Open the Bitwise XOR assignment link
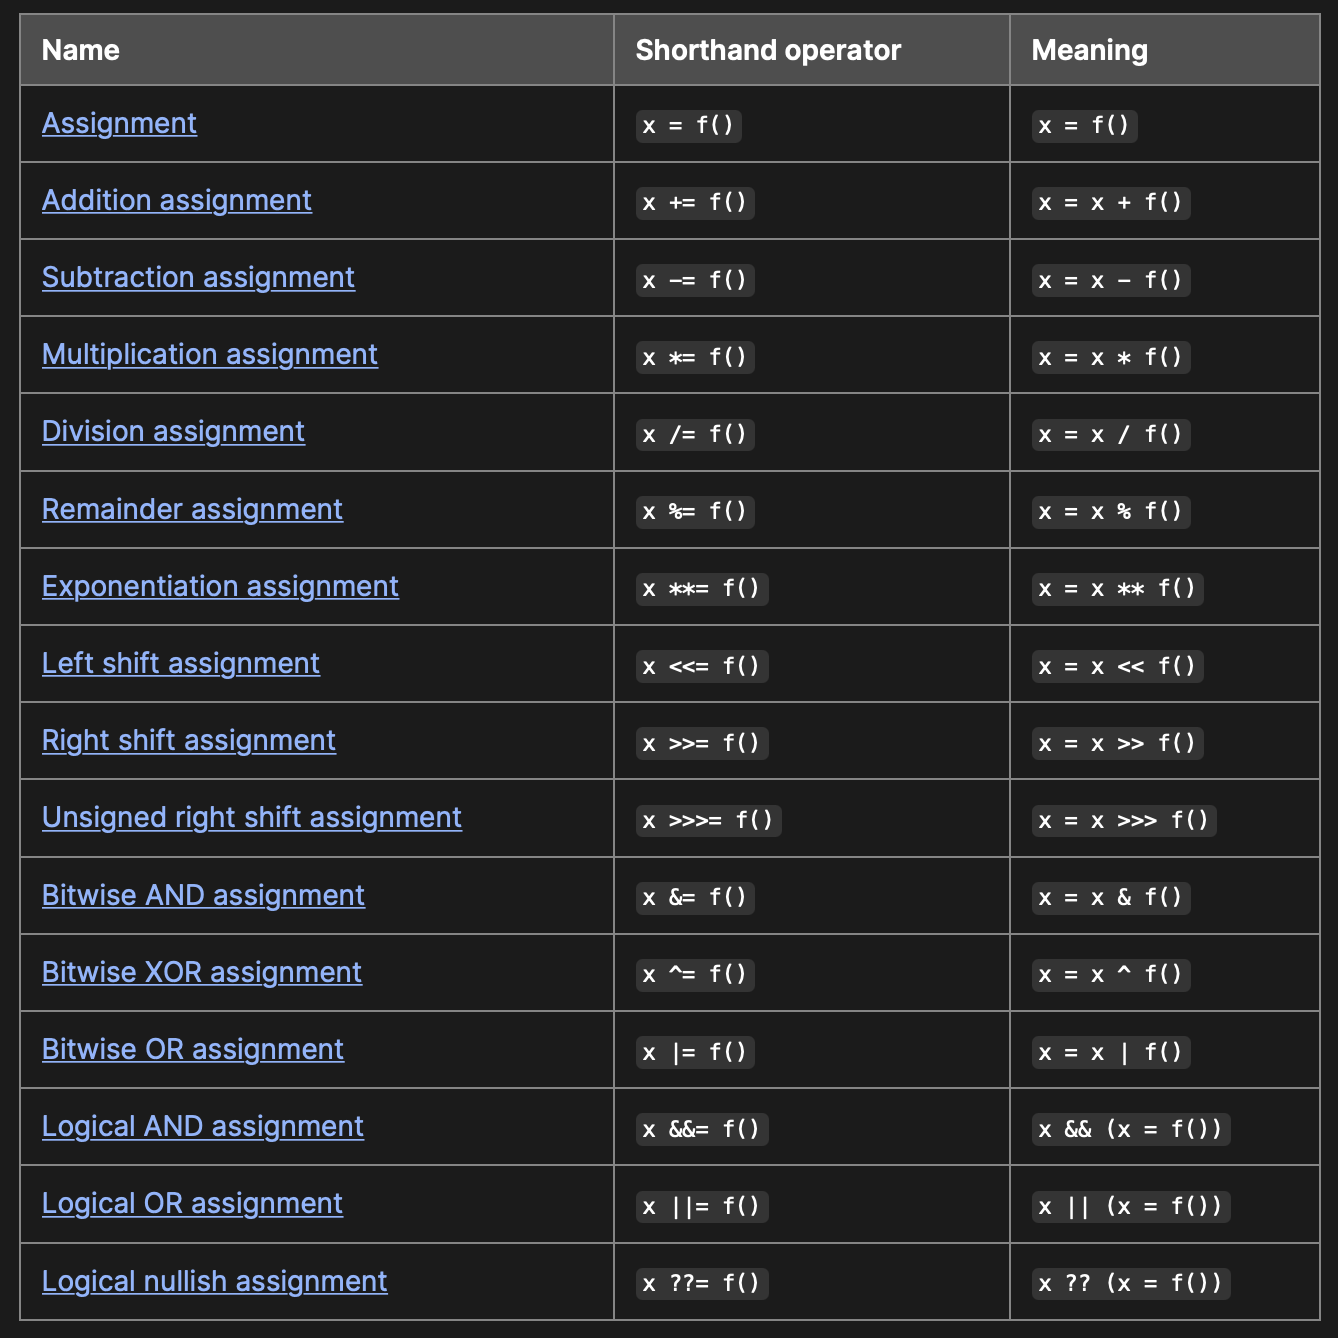 201,972
